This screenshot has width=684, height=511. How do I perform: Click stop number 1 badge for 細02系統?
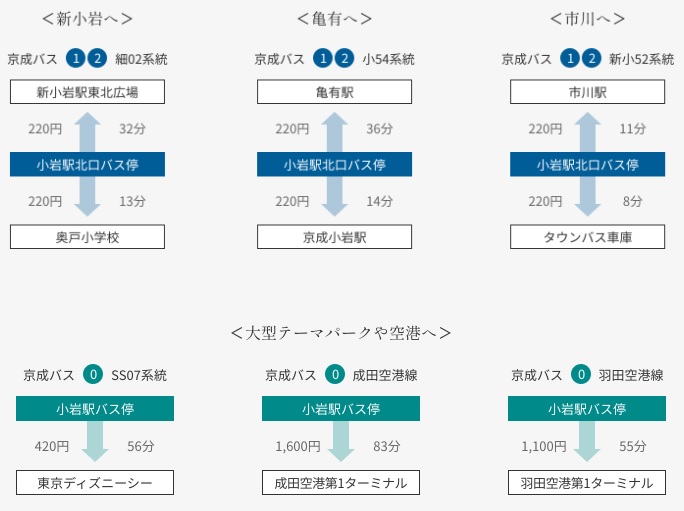75,59
